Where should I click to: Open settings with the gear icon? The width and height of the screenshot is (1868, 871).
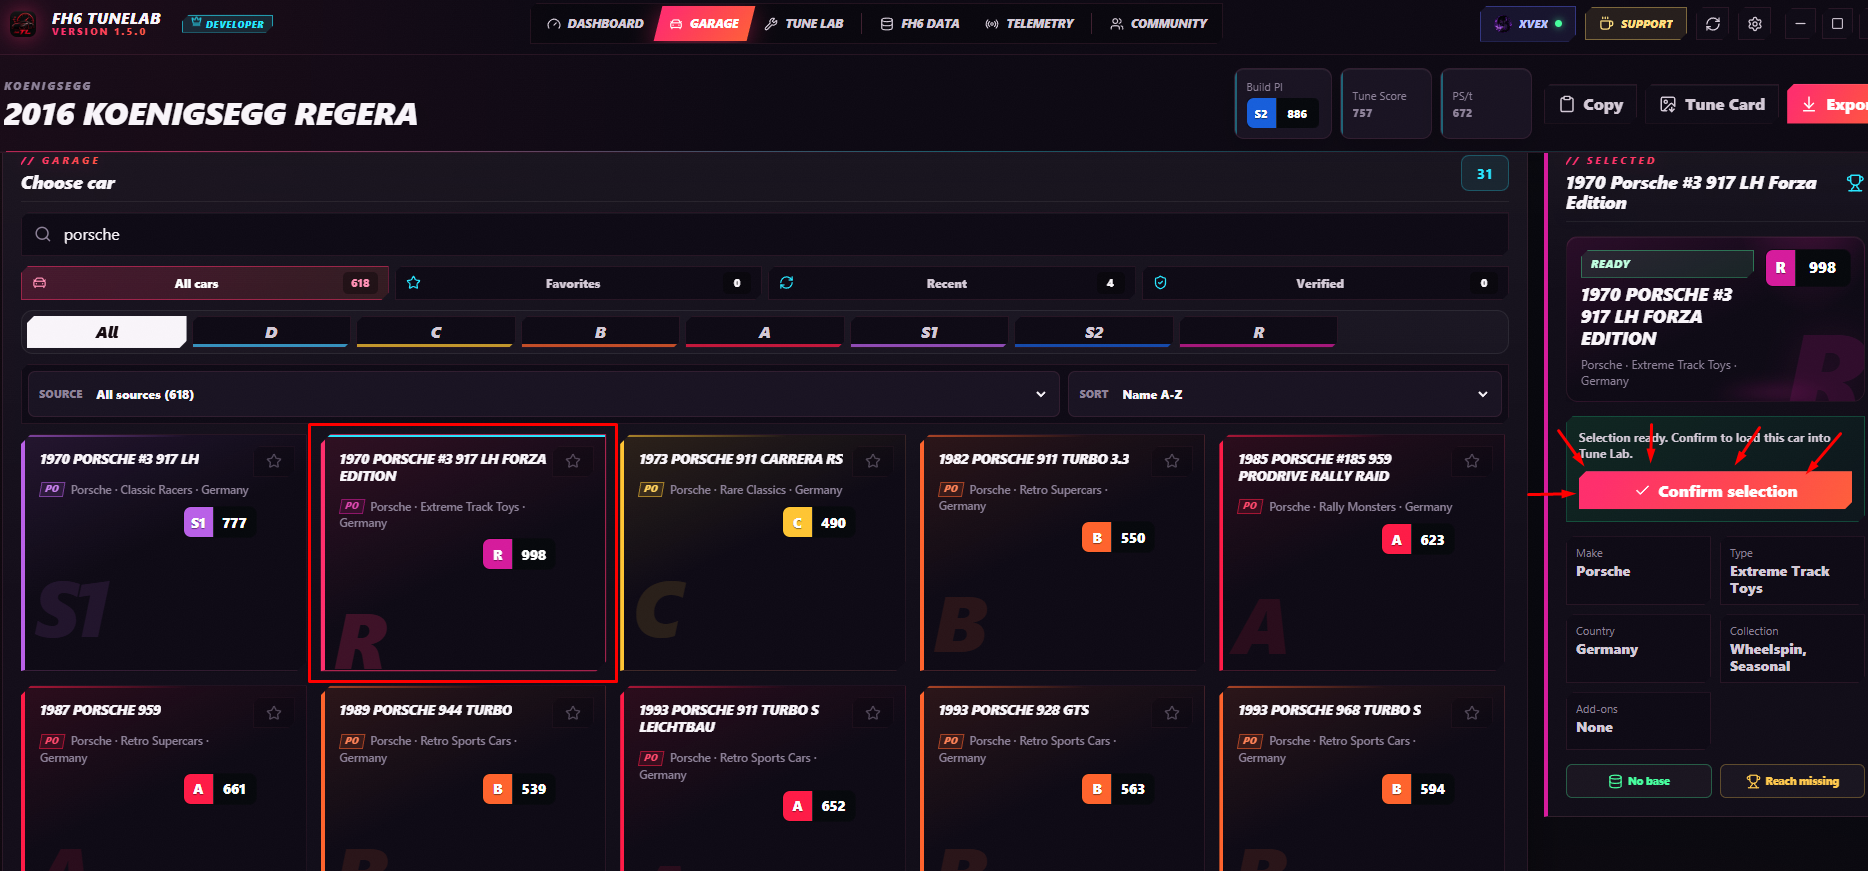click(1755, 24)
